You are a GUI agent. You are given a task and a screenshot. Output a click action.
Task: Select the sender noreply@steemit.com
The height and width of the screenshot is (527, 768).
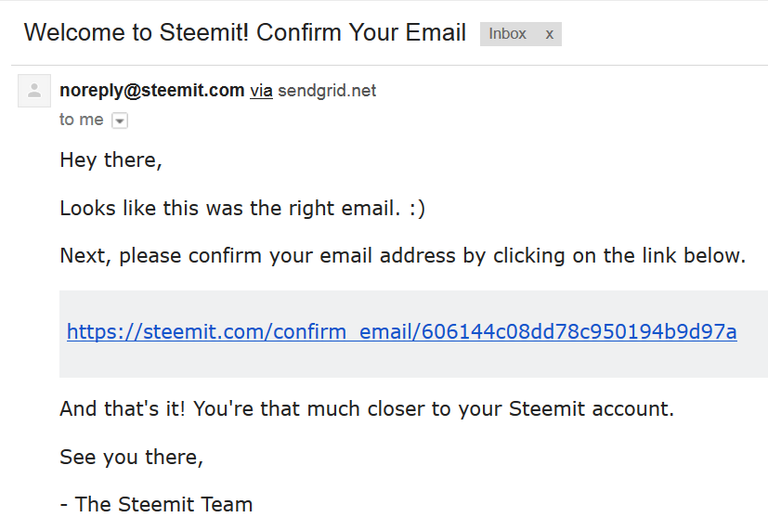[x=152, y=90]
